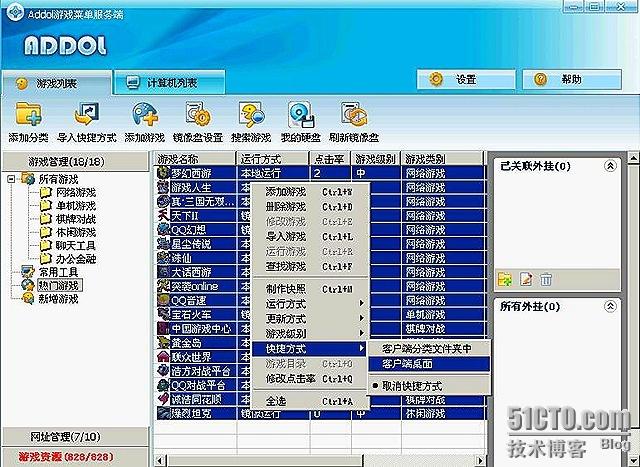
Task: Open the 帮助 button
Action: pos(572,79)
